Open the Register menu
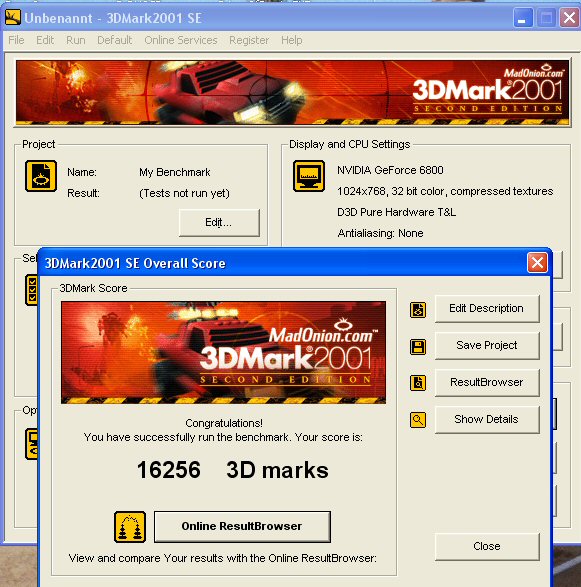This screenshot has height=587, width=581. [x=249, y=40]
